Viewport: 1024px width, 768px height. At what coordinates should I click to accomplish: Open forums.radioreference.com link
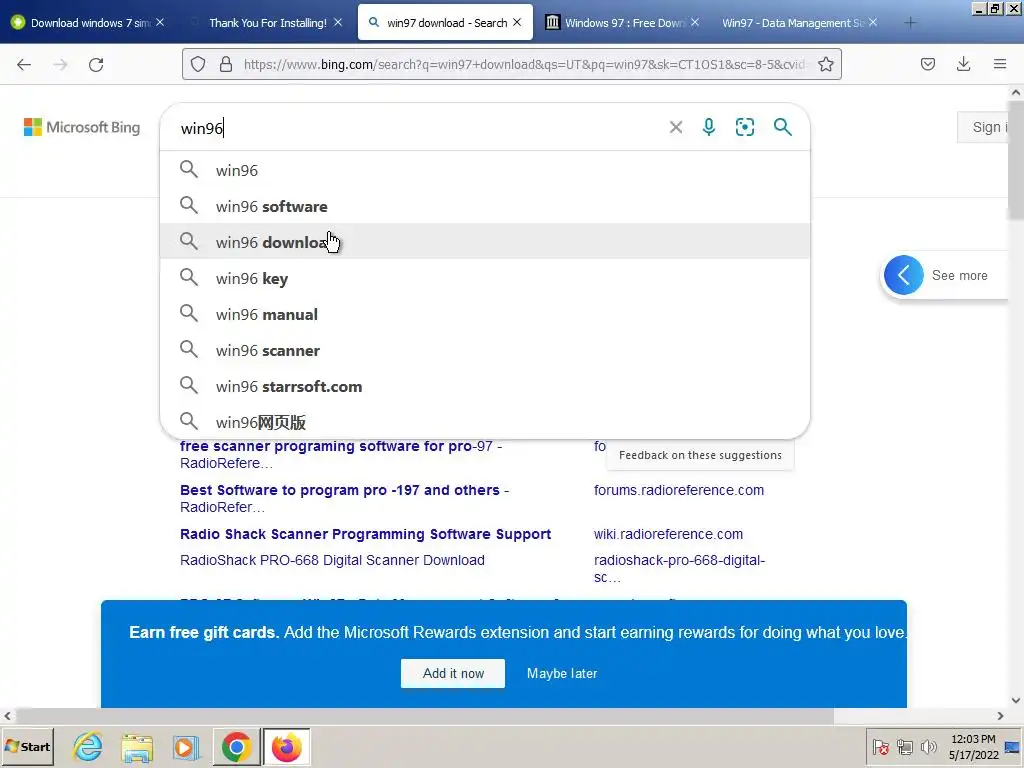(x=679, y=490)
